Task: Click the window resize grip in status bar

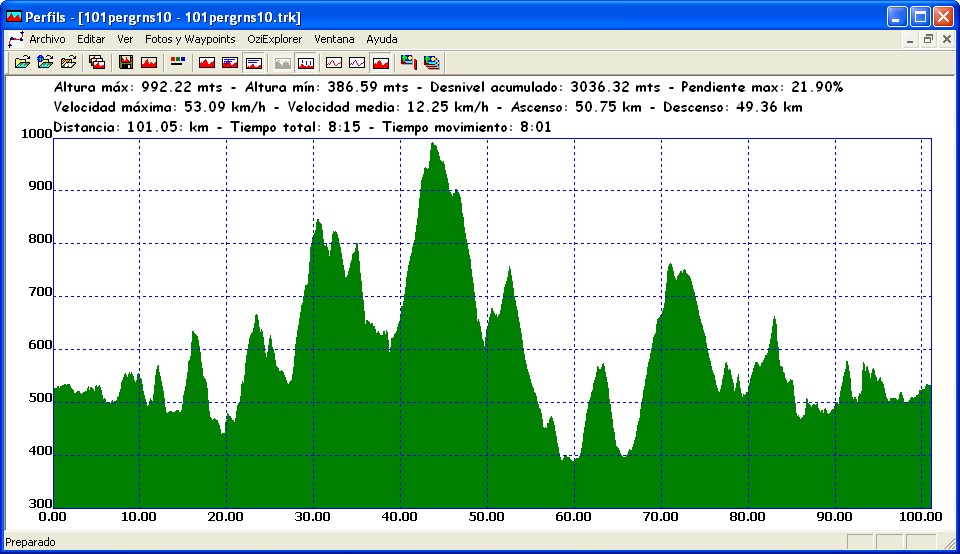Action: (x=950, y=542)
